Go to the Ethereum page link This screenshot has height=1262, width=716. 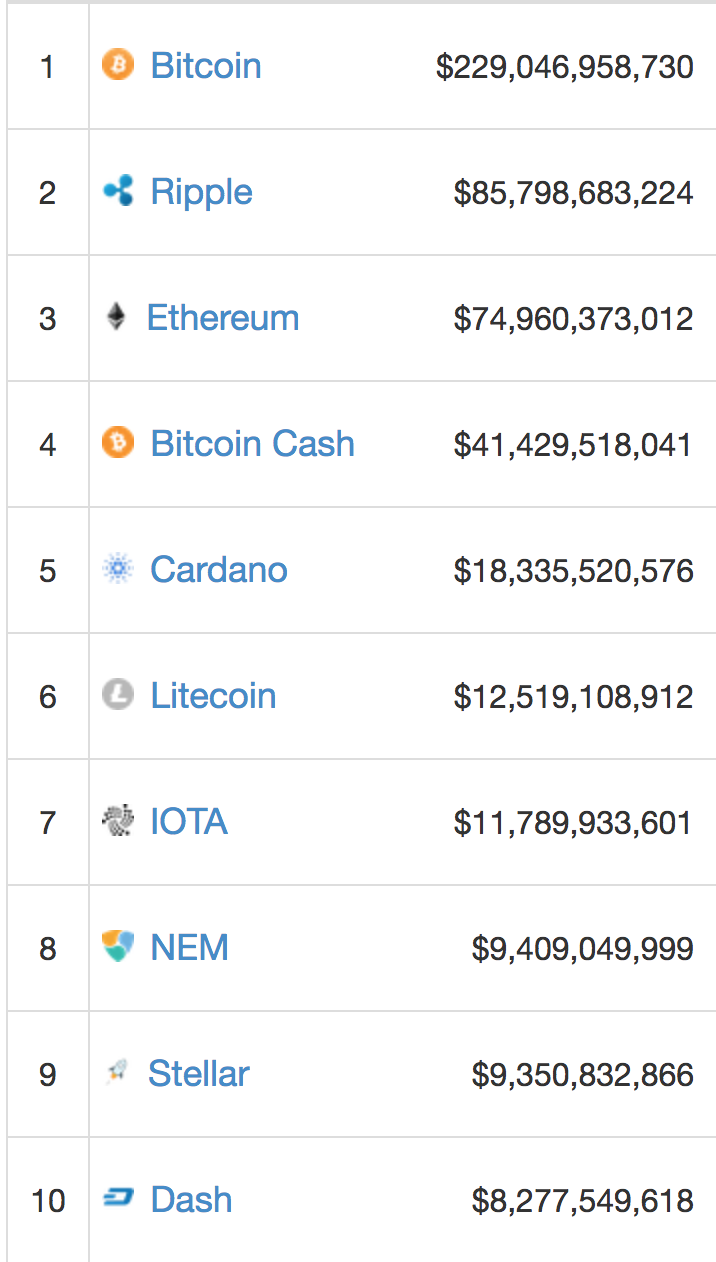tap(223, 318)
